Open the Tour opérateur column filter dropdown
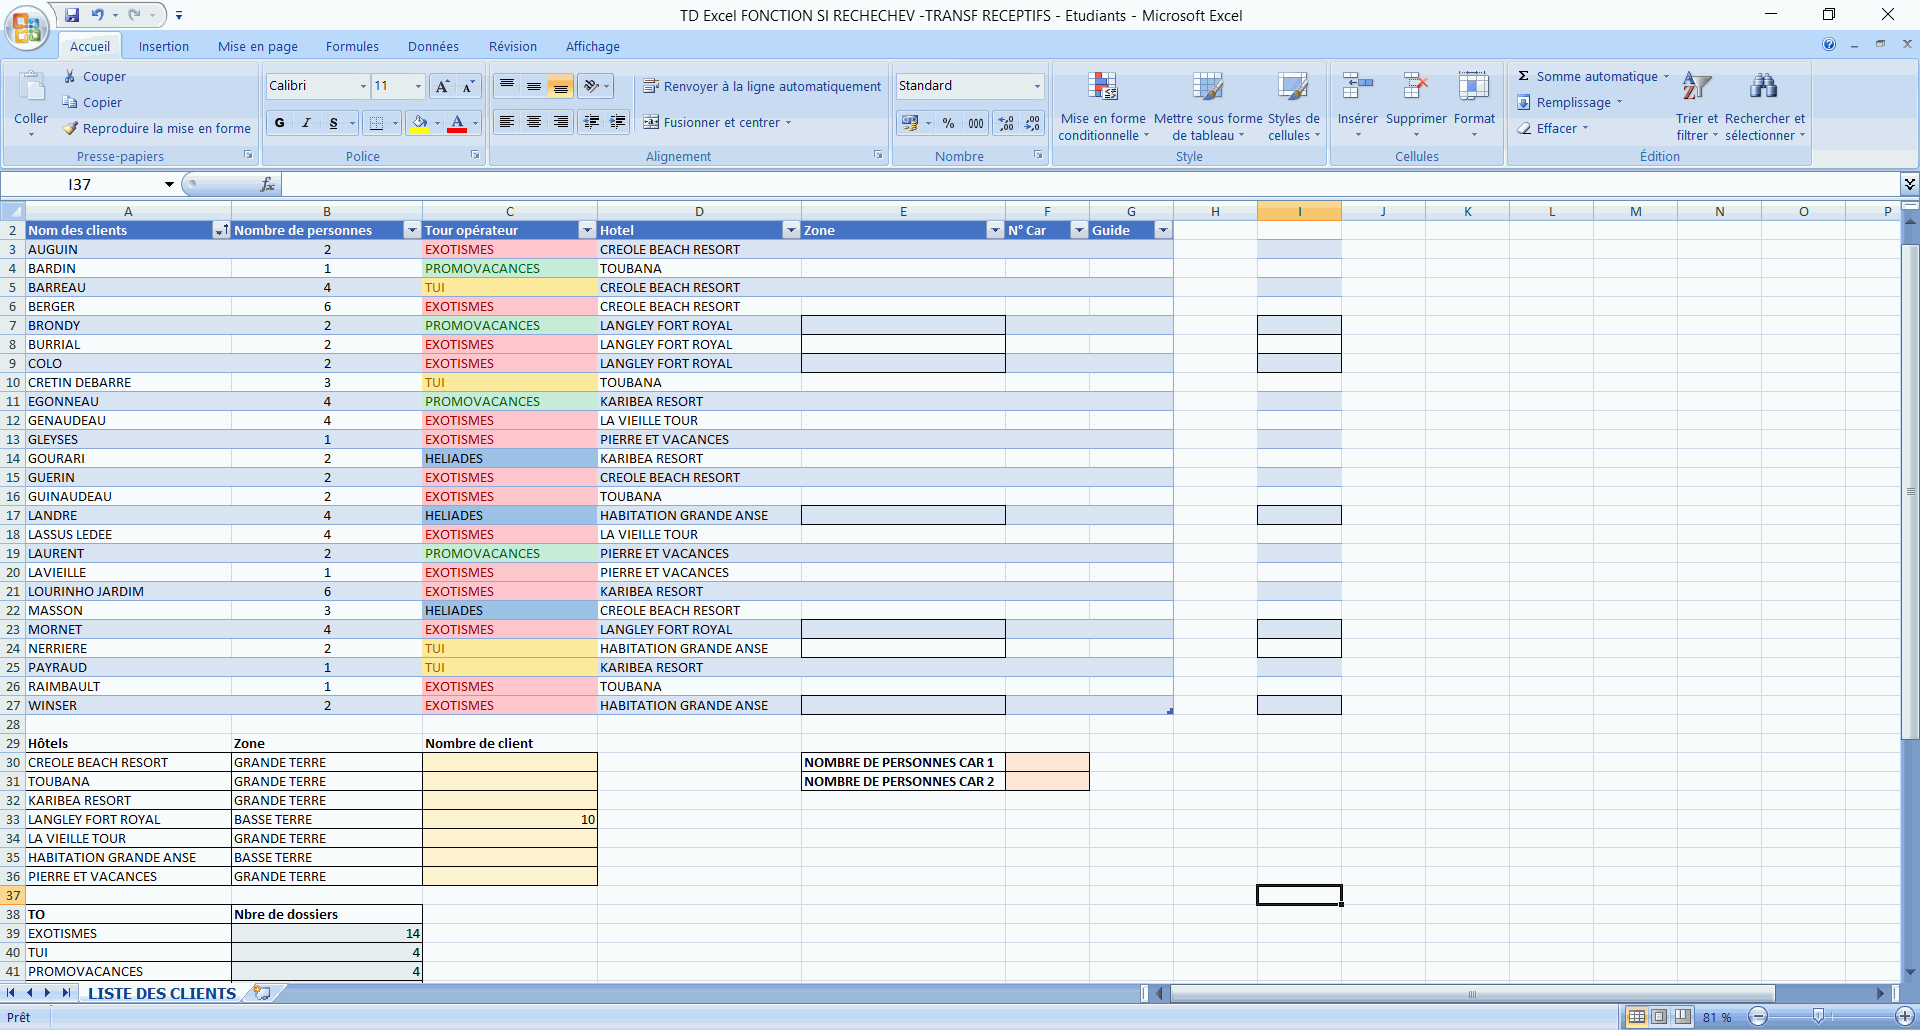Image resolution: width=1920 pixels, height=1030 pixels. point(587,231)
